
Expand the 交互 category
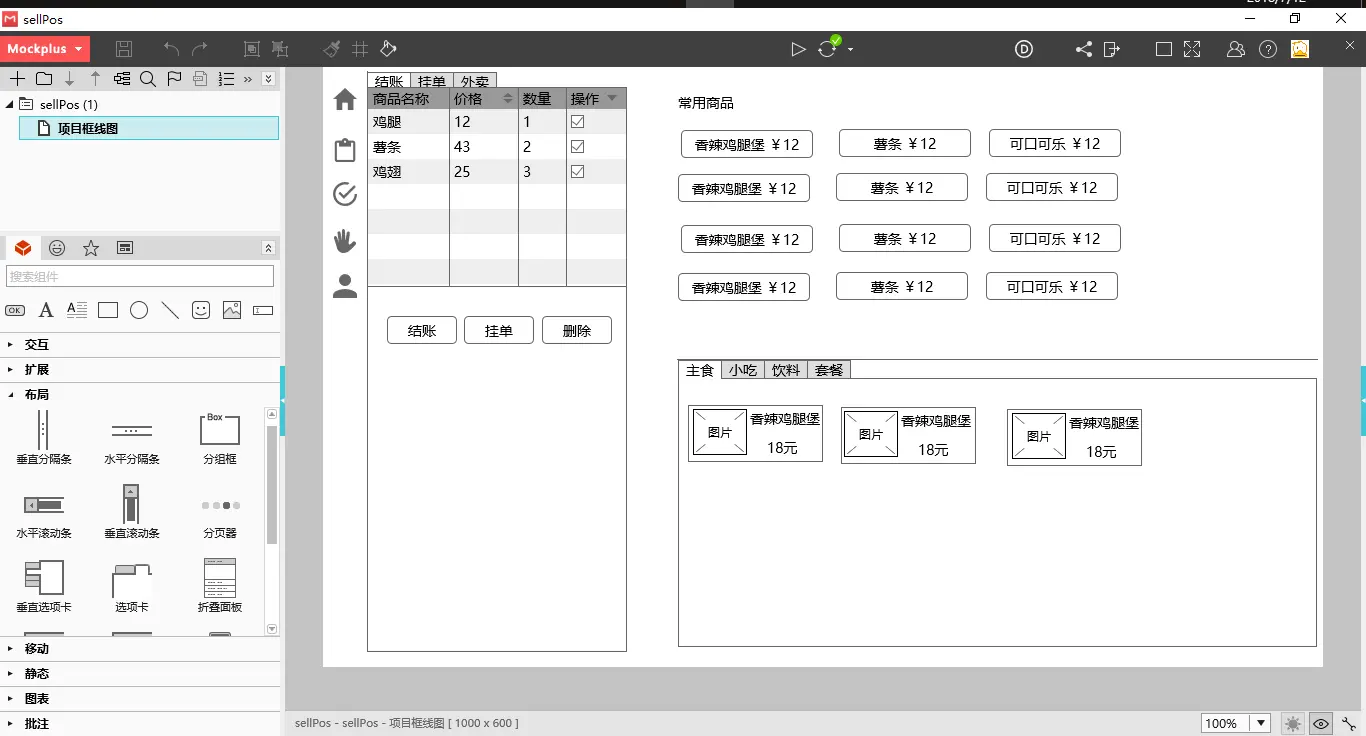(140, 344)
